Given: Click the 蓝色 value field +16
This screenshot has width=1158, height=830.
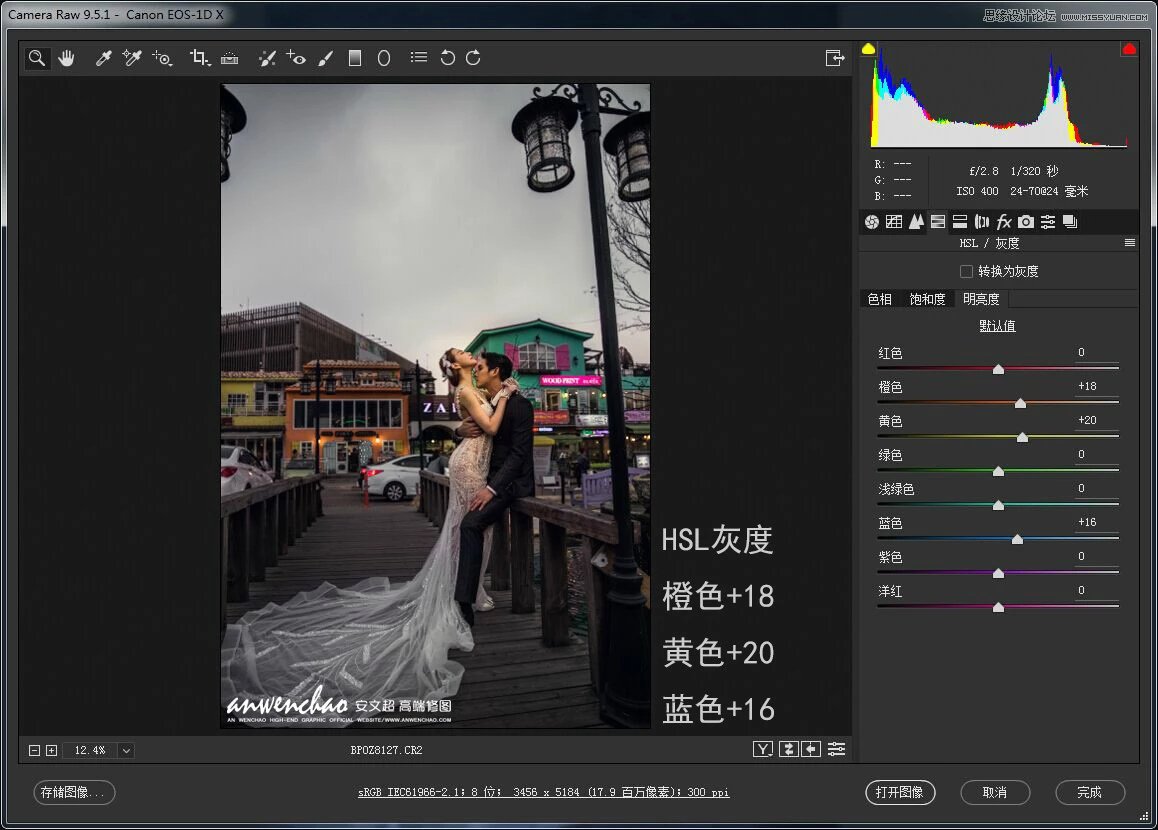Looking at the screenshot, I should (1096, 522).
